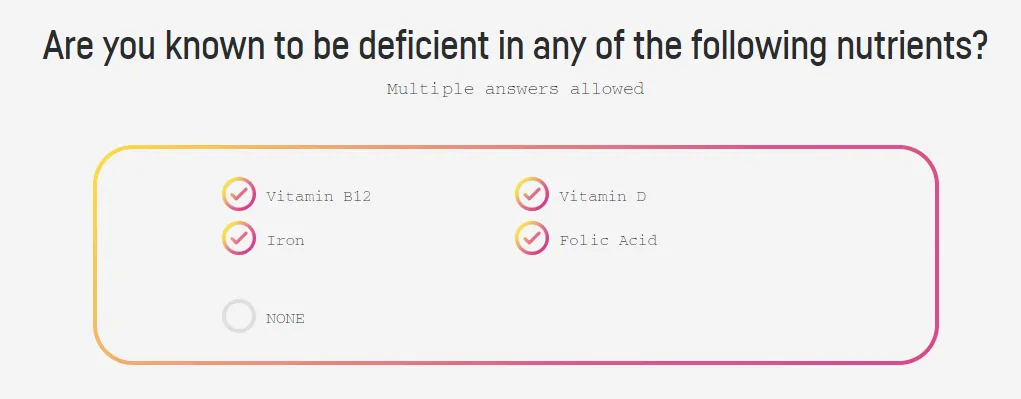Uncheck the Vitamin D checkmark circle
The image size is (1021, 399).
531,195
